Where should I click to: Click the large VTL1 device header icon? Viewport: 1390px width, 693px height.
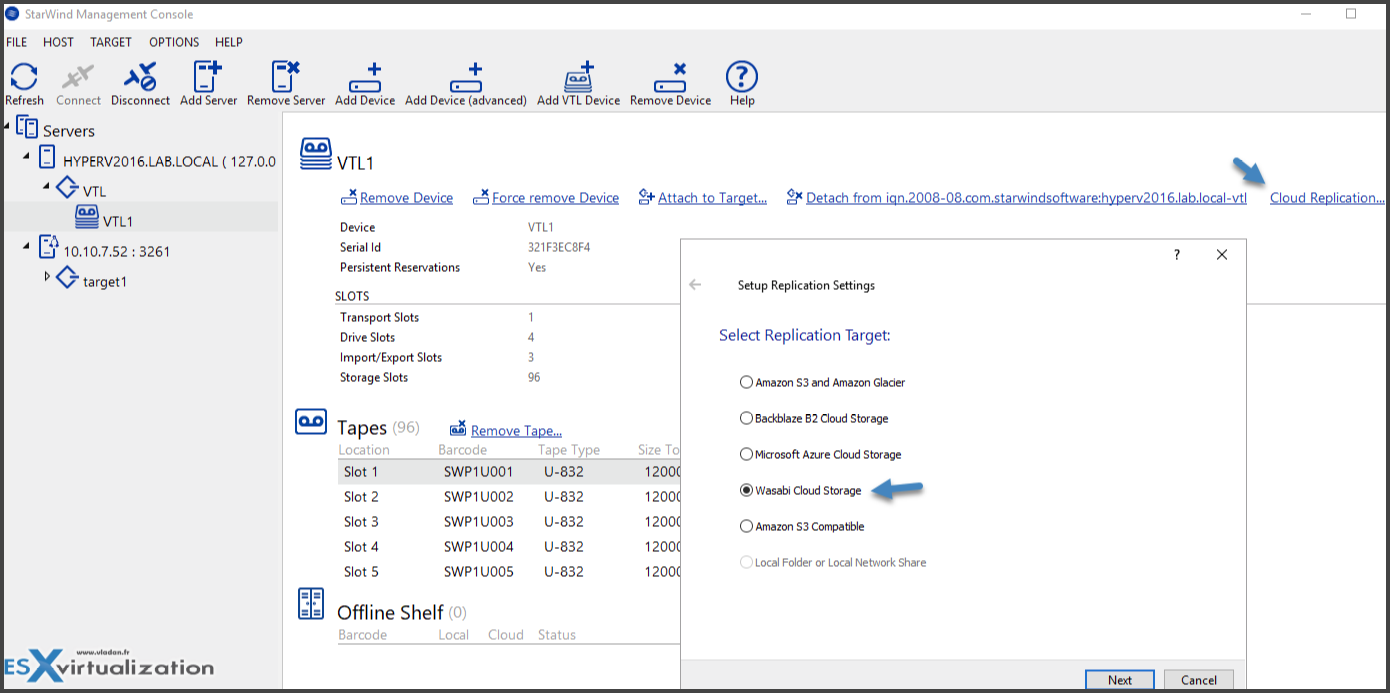tap(316, 156)
